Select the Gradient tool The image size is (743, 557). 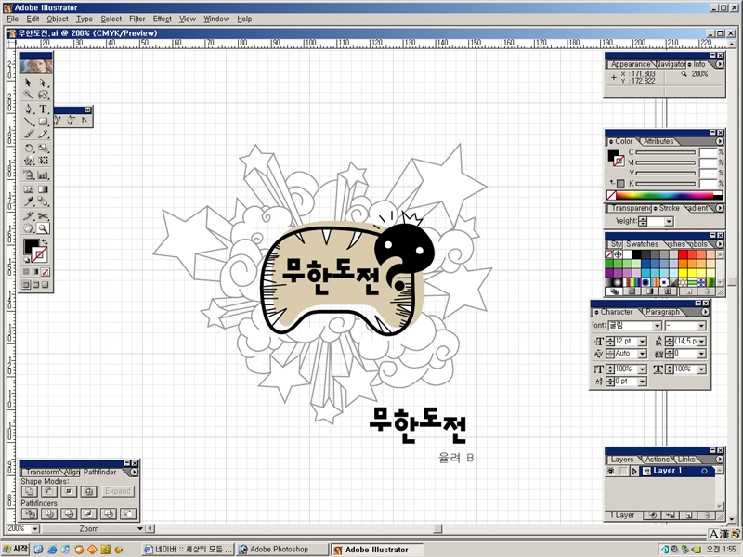tap(43, 190)
